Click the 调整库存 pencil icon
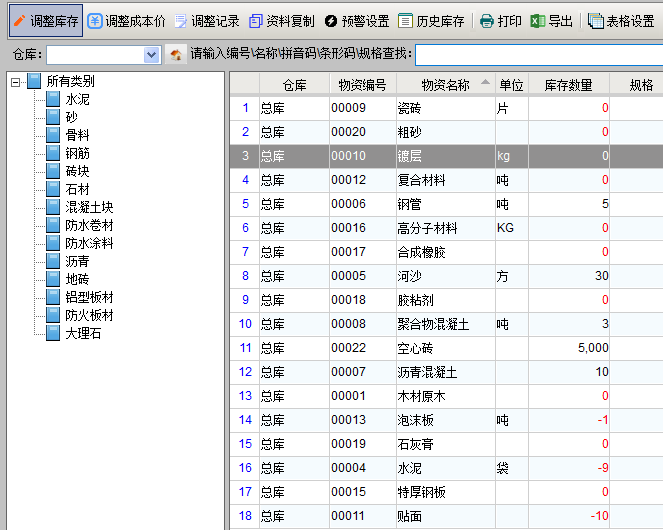This screenshot has height=530, width=663. 19,20
